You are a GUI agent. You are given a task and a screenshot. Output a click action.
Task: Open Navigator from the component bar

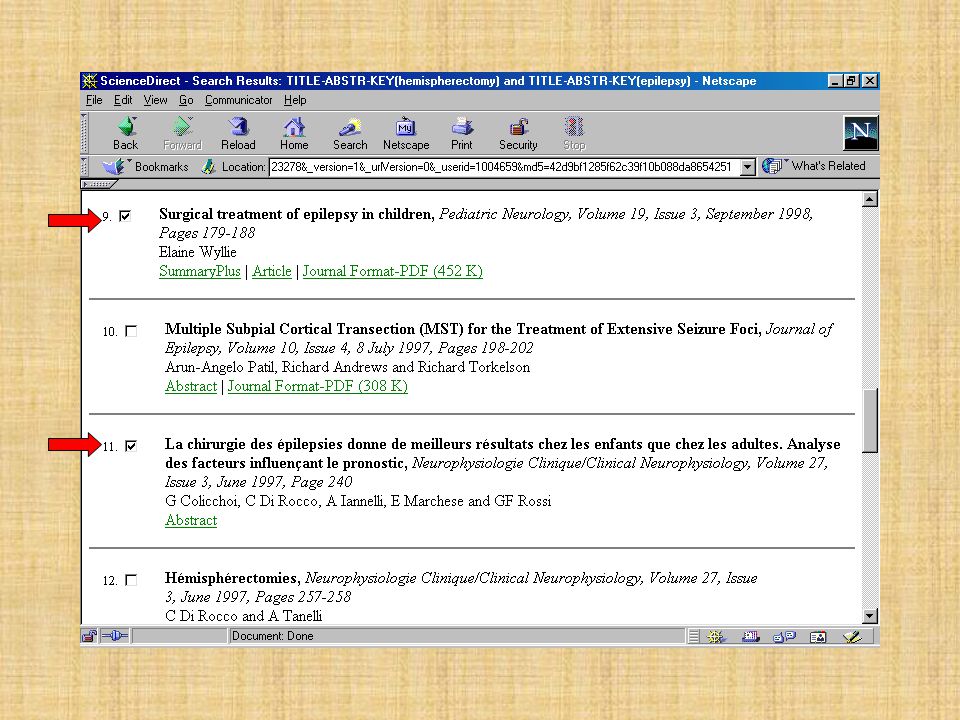tap(715, 637)
